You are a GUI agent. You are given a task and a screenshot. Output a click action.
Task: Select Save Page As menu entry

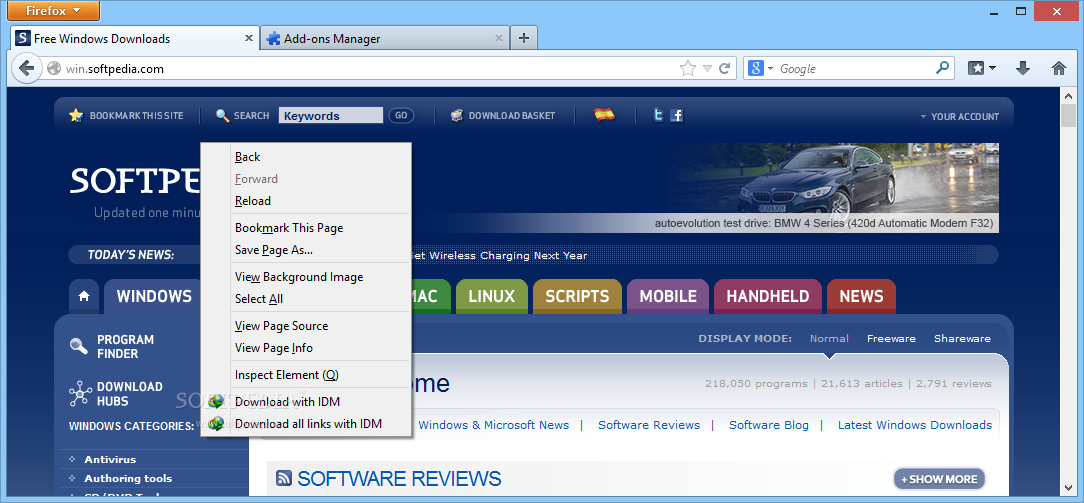tap(306, 249)
